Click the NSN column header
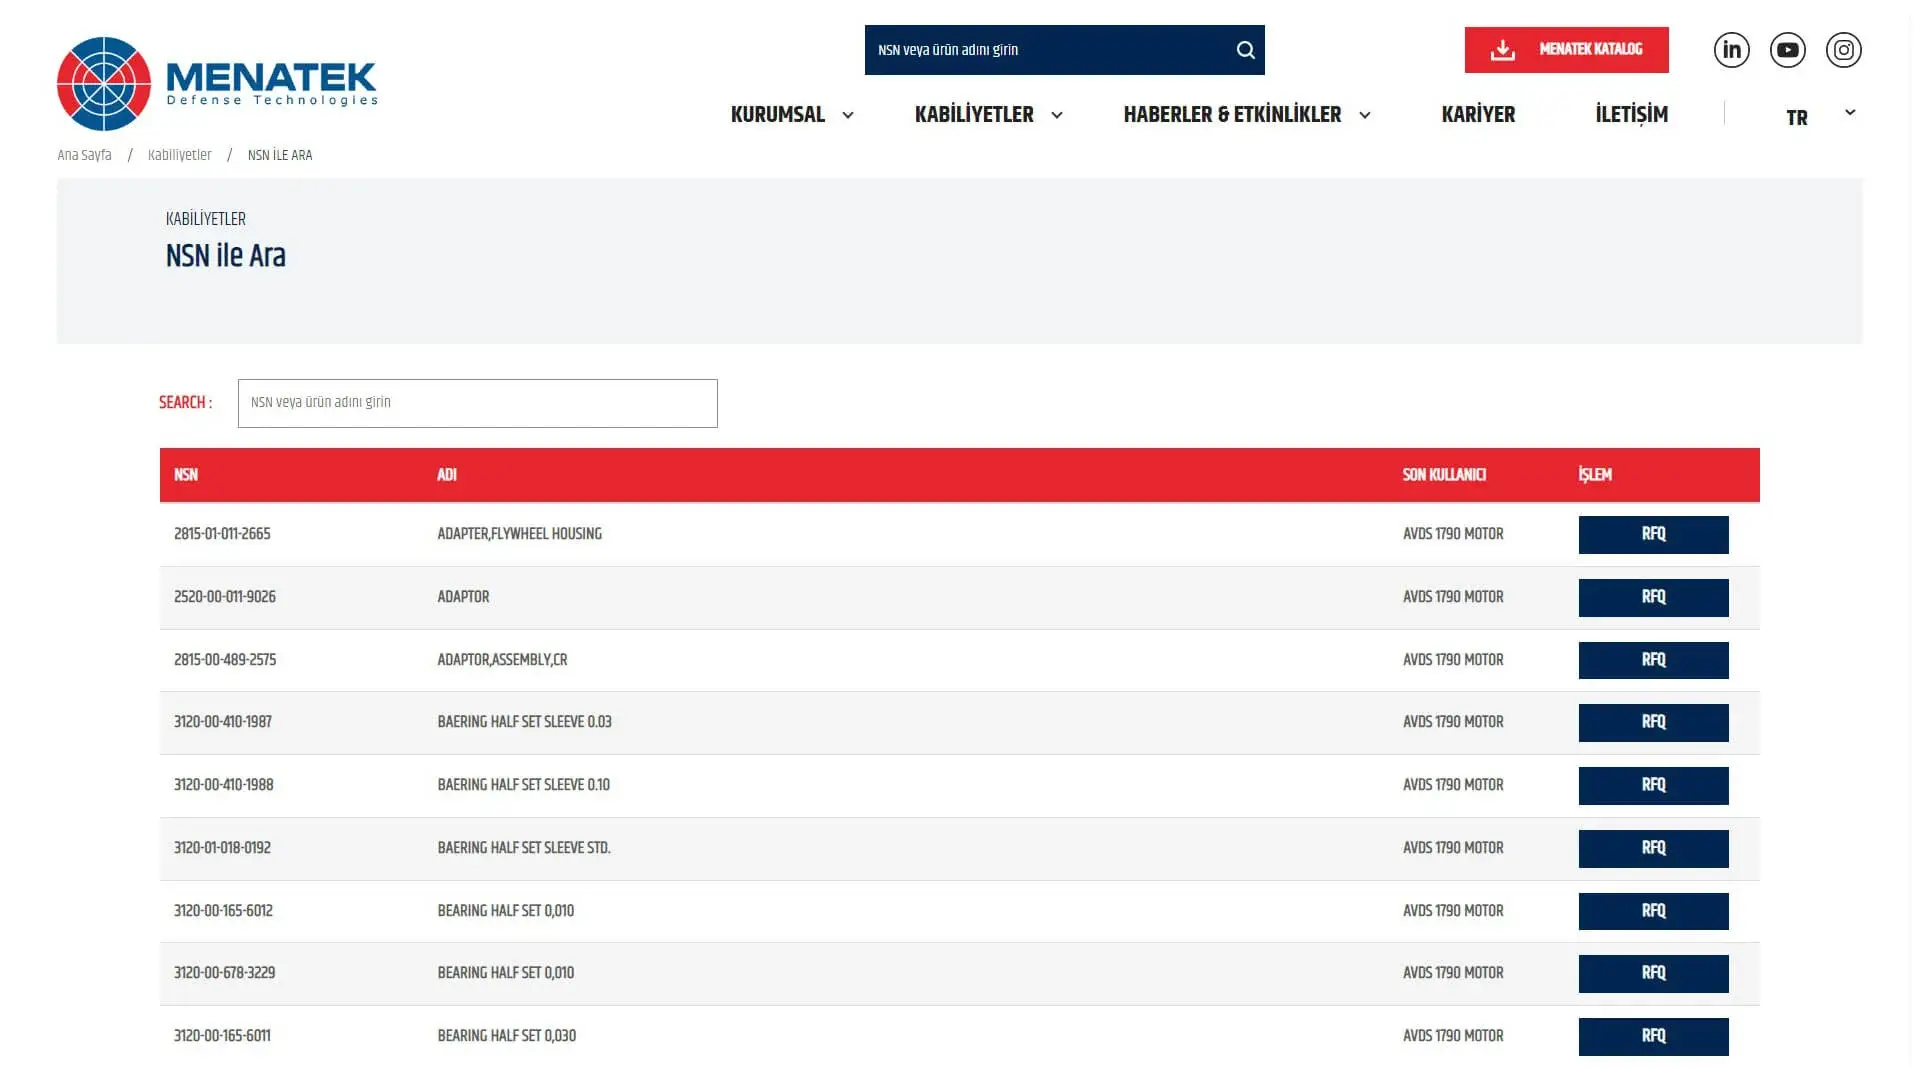The height and width of the screenshot is (1080, 1920). tap(186, 475)
